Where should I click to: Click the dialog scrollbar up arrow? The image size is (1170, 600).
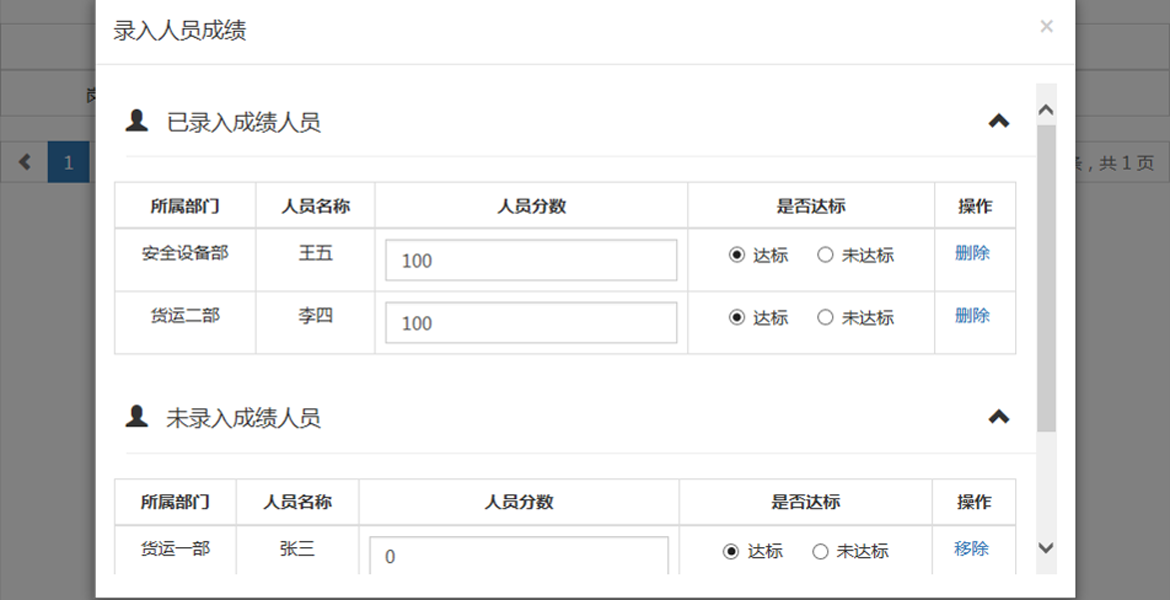(x=1046, y=110)
